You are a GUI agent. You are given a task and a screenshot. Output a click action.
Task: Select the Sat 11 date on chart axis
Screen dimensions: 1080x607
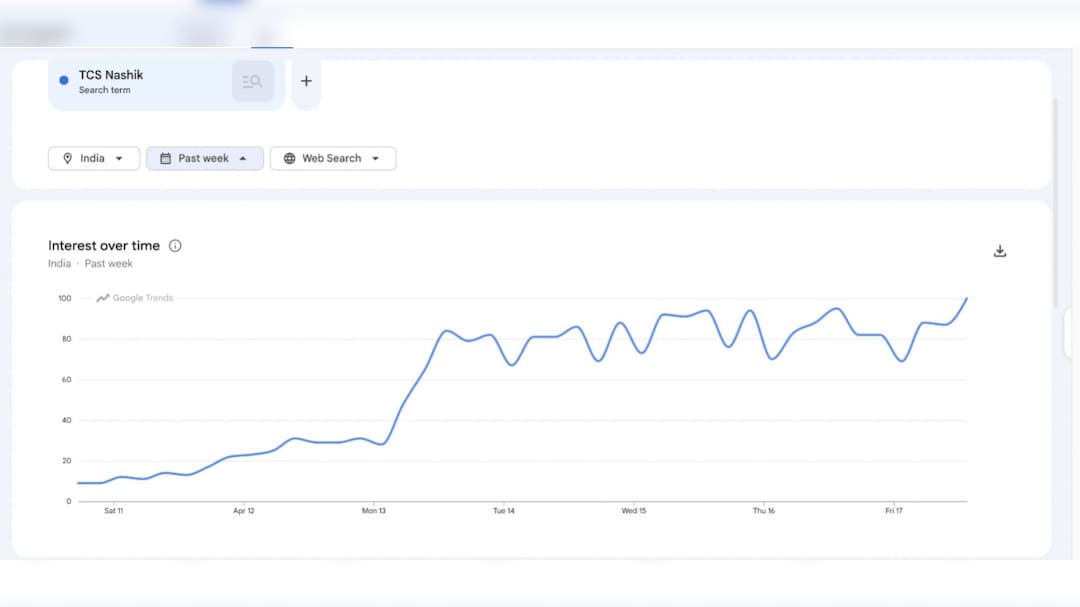(x=113, y=511)
